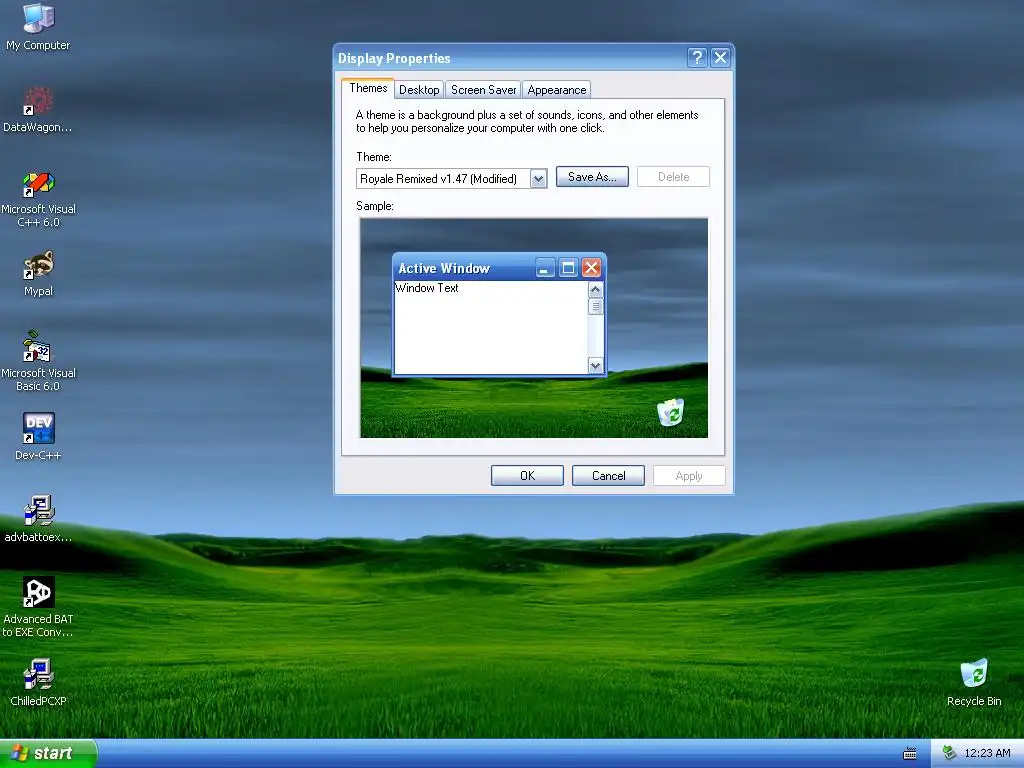Screen dimensions: 1024x768
Task: Switch to the Desktop tab
Action: click(419, 89)
